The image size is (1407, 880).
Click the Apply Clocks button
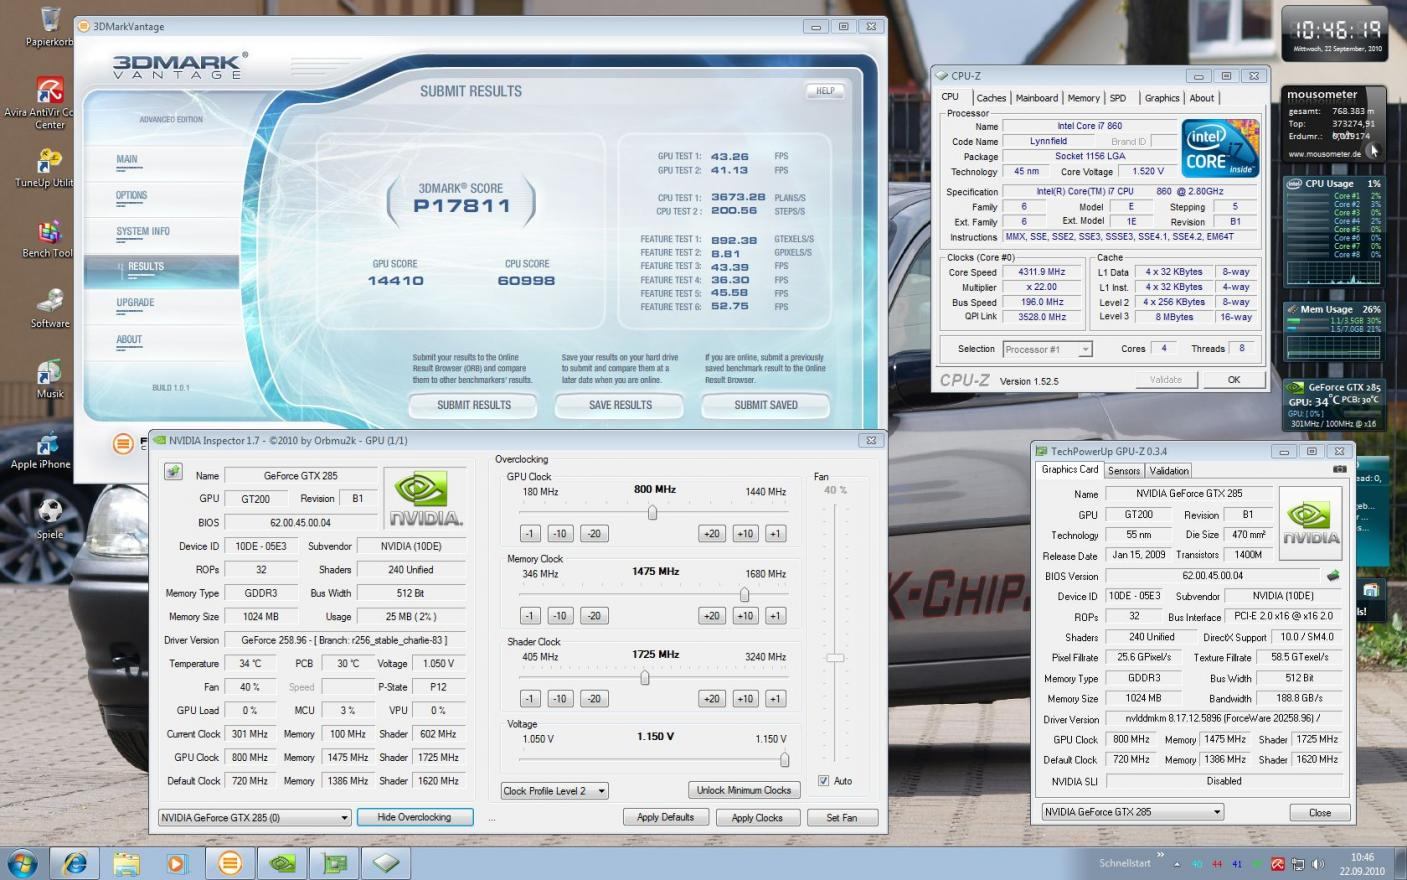coord(757,817)
